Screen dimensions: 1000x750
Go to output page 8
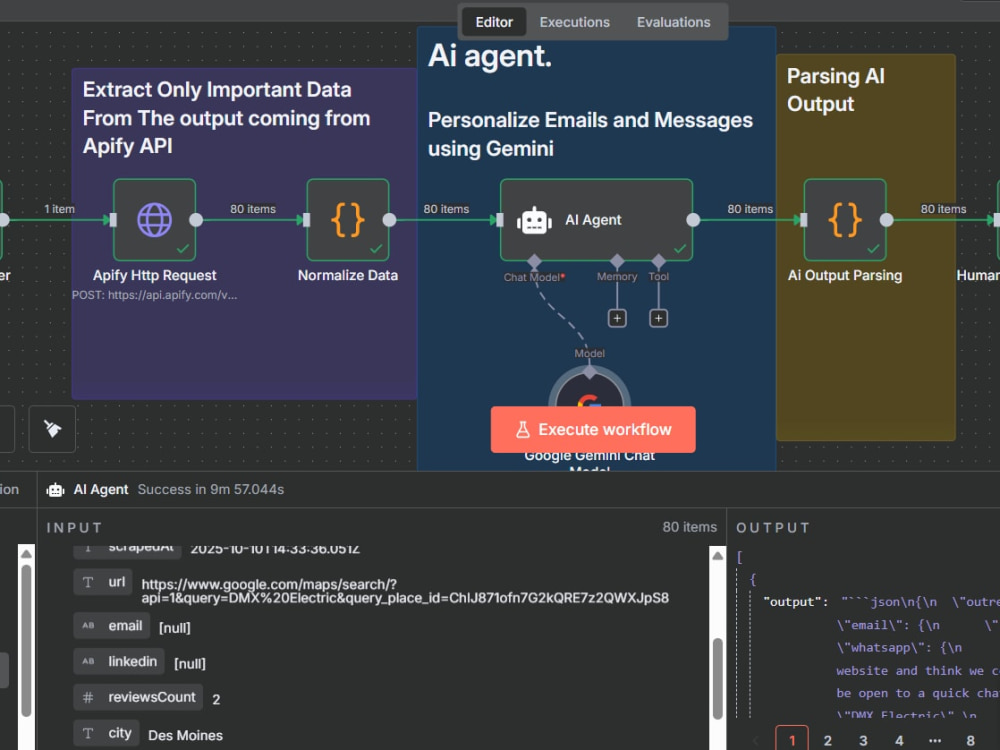coord(971,740)
